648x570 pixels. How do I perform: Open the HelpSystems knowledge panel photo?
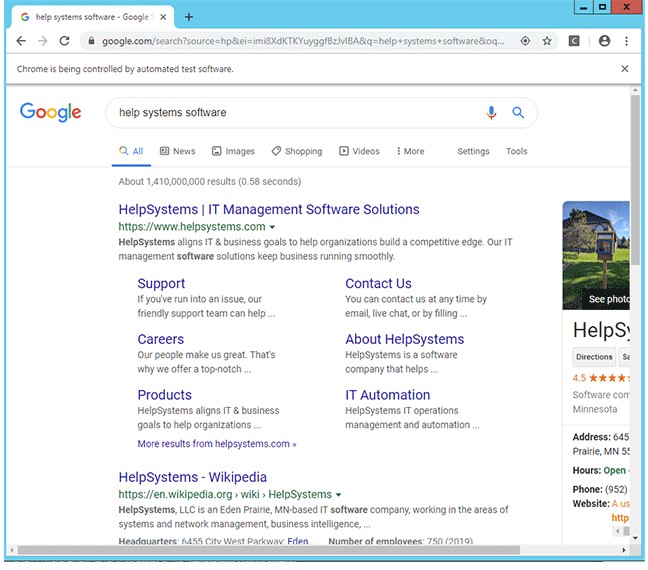[596, 255]
